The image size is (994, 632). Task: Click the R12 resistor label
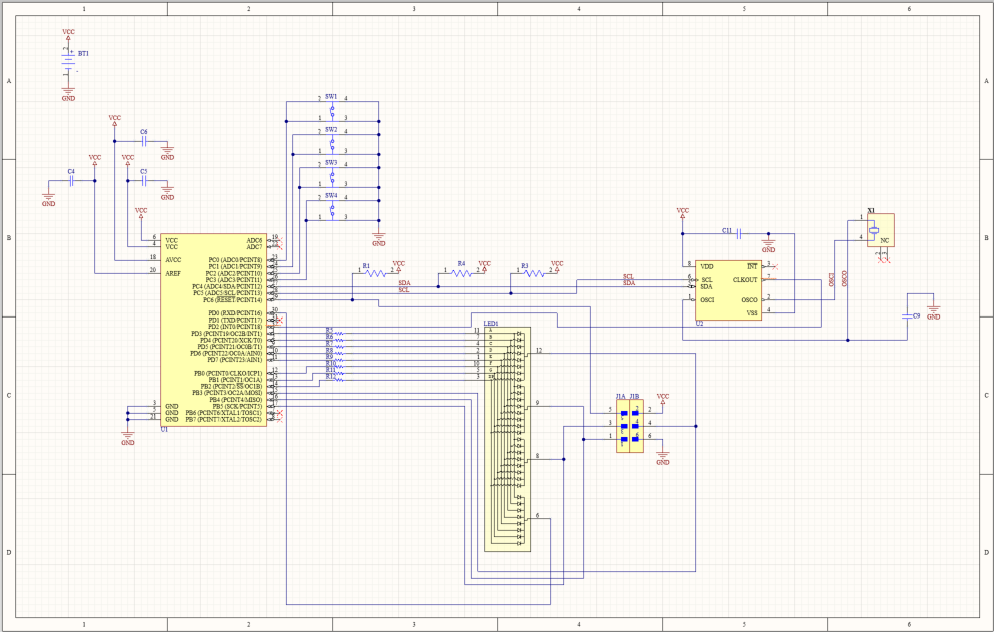coord(330,376)
